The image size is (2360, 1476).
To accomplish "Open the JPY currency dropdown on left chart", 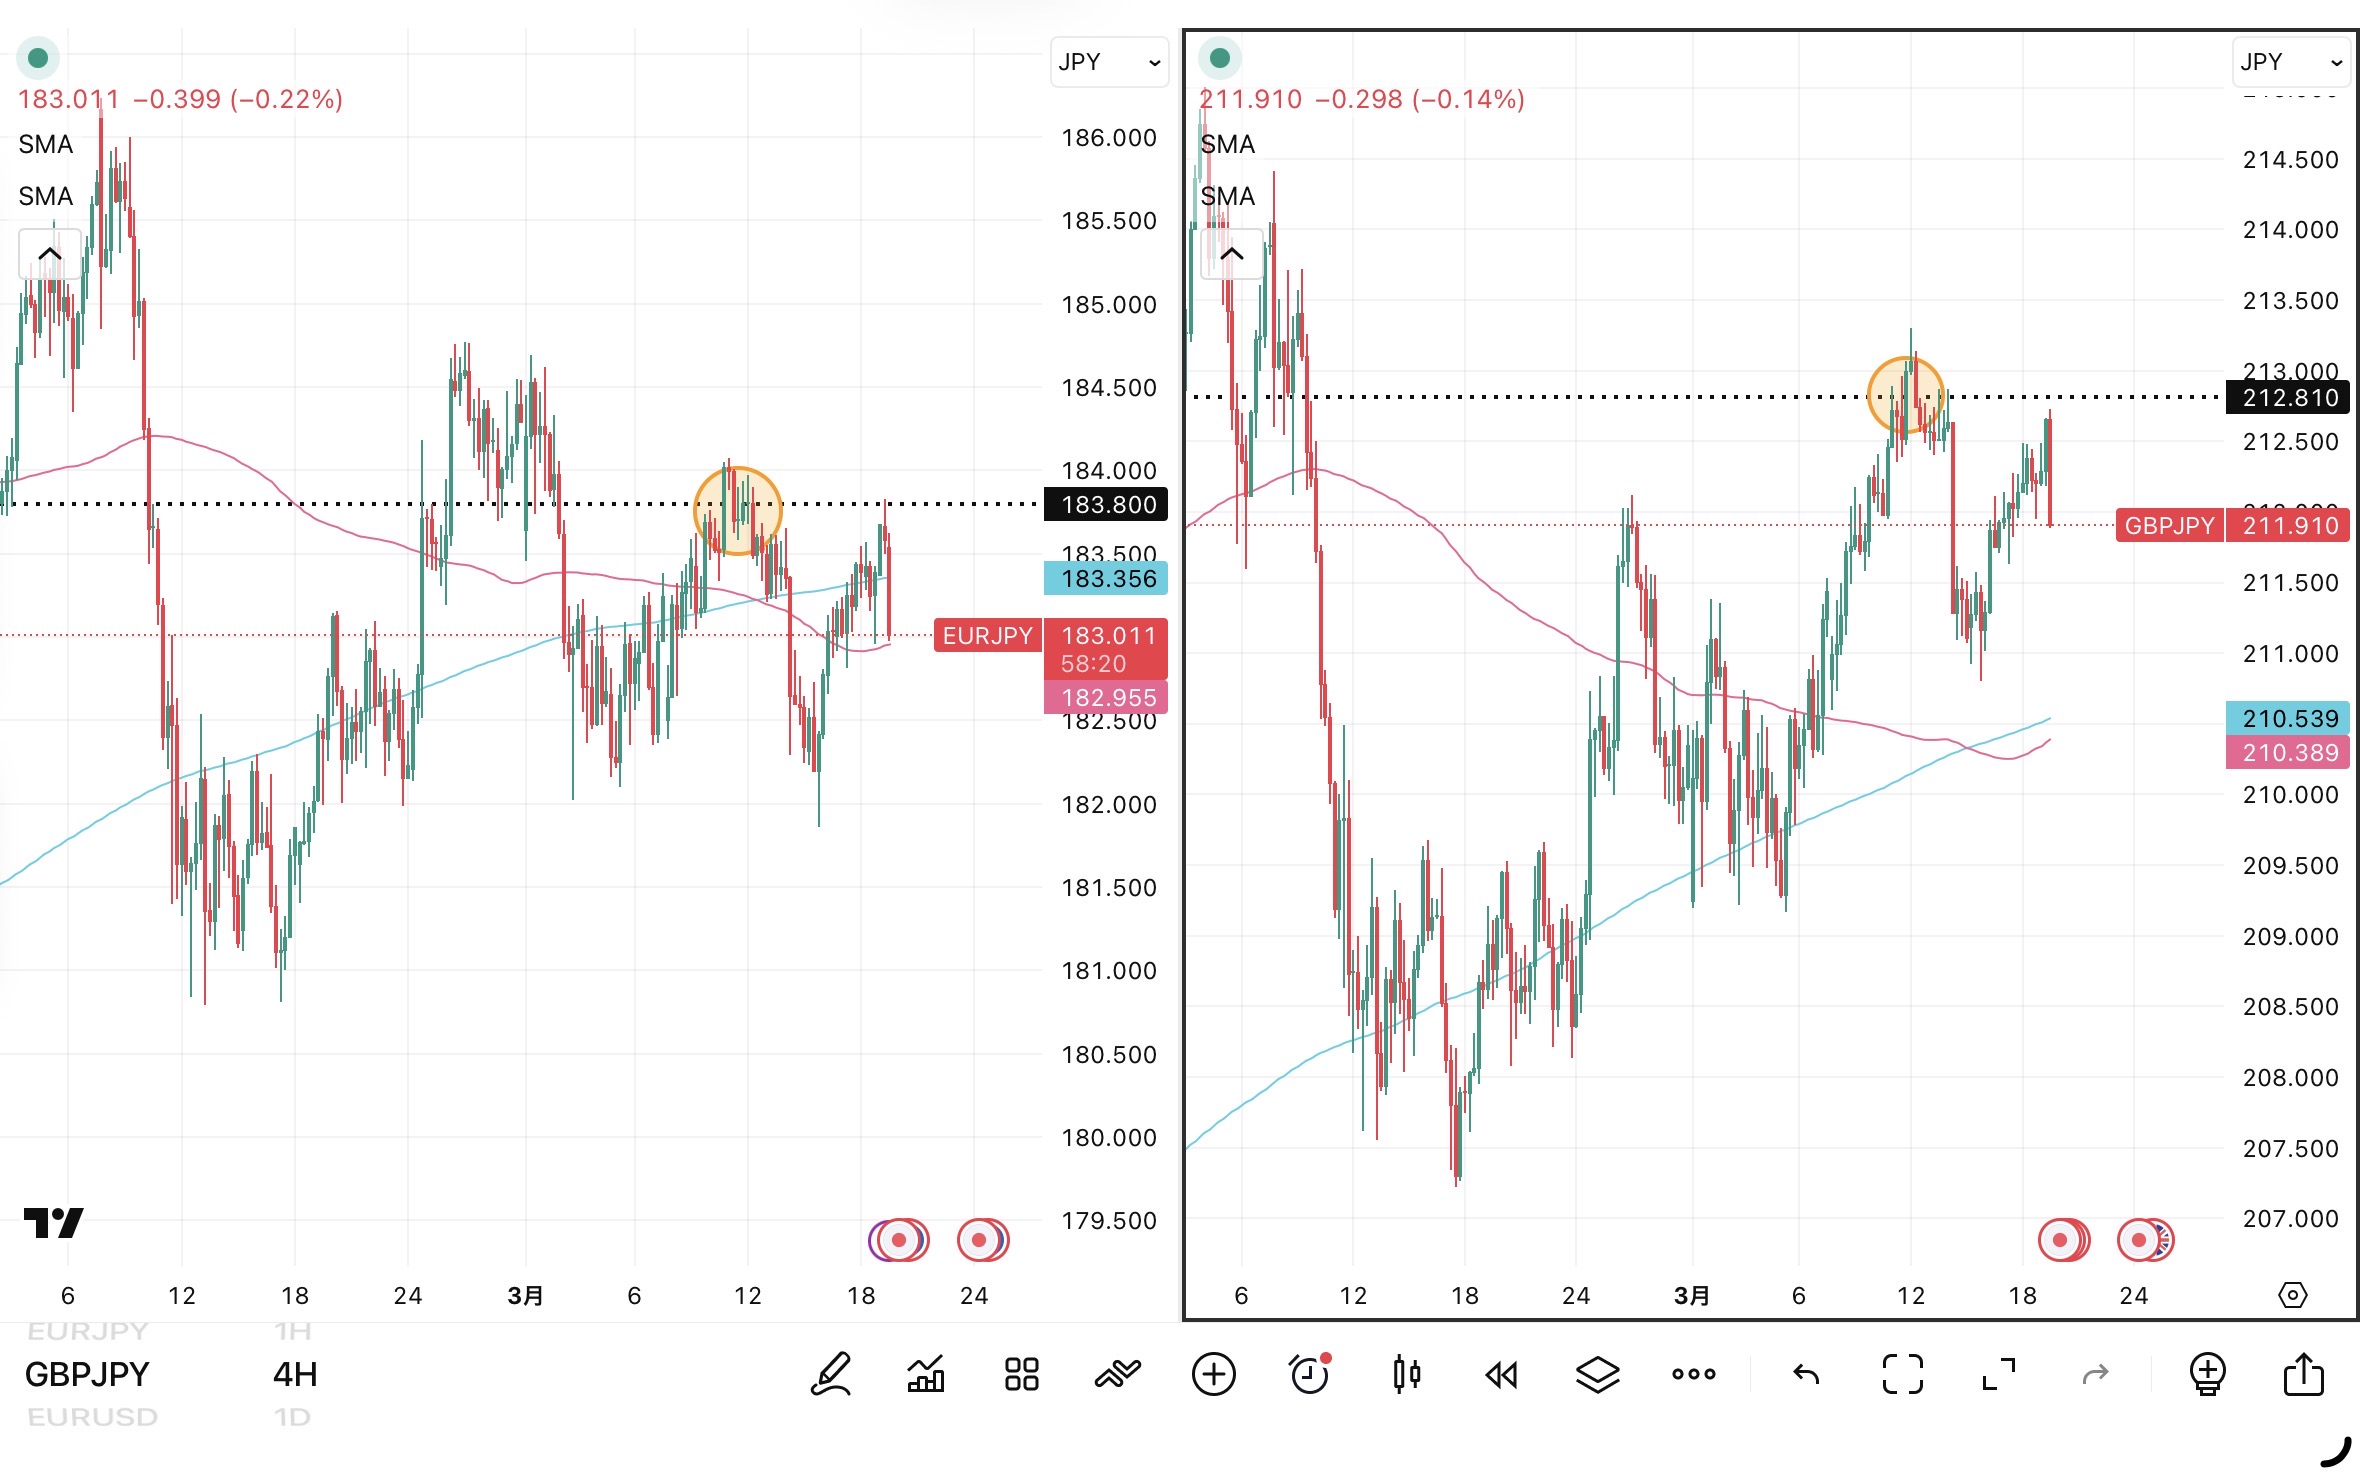I will pyautogui.click(x=1109, y=62).
